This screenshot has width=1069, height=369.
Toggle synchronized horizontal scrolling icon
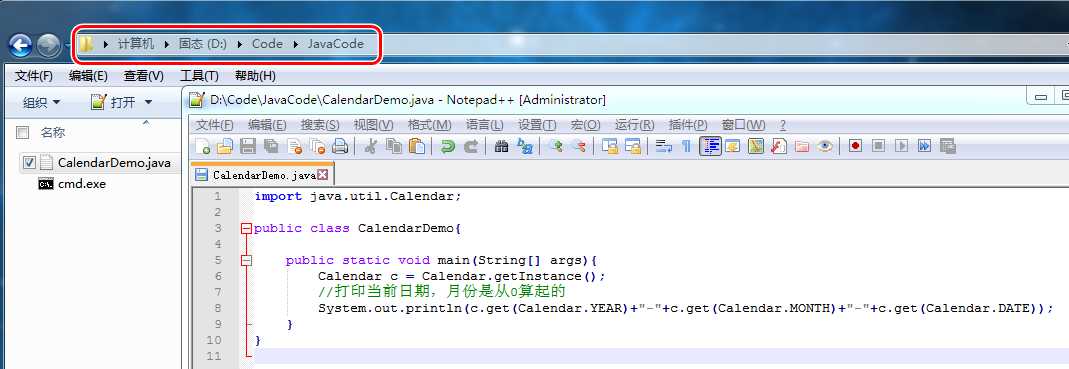point(633,146)
